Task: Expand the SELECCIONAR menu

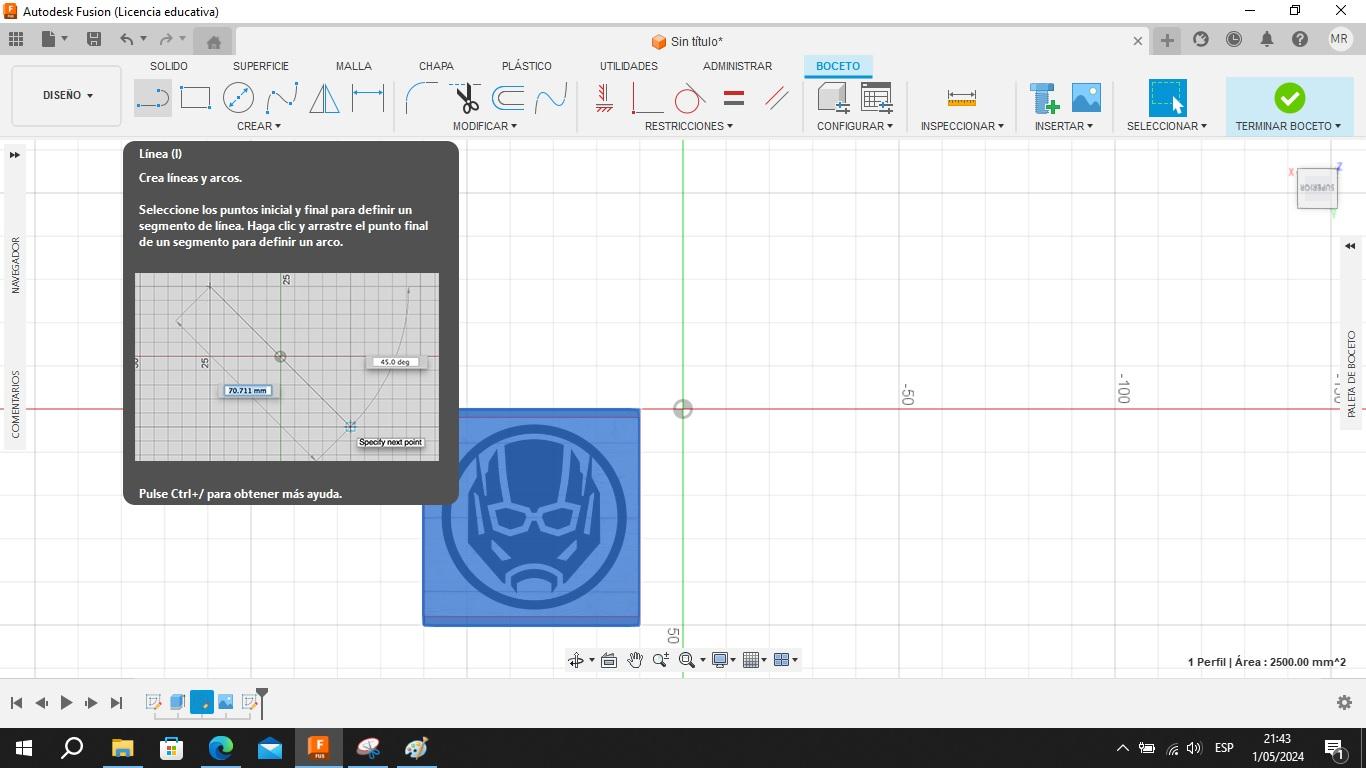Action: (x=1167, y=126)
